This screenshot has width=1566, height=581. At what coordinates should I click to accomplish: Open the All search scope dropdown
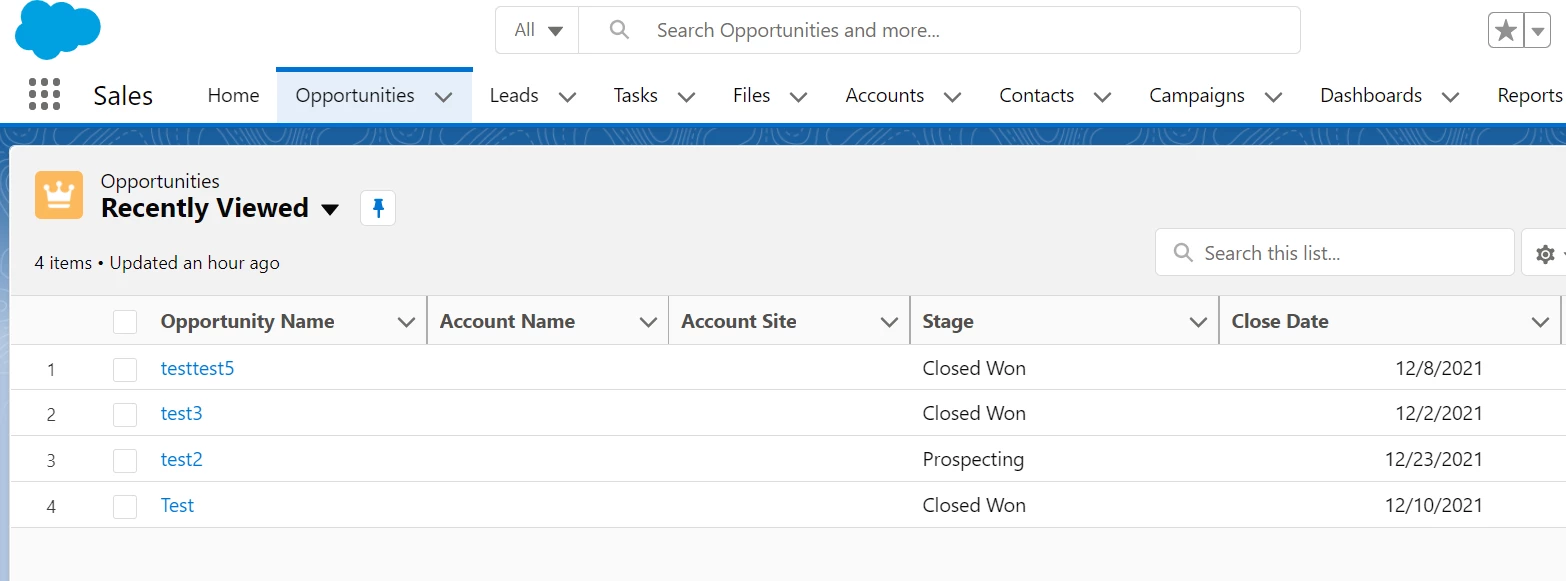(x=538, y=30)
